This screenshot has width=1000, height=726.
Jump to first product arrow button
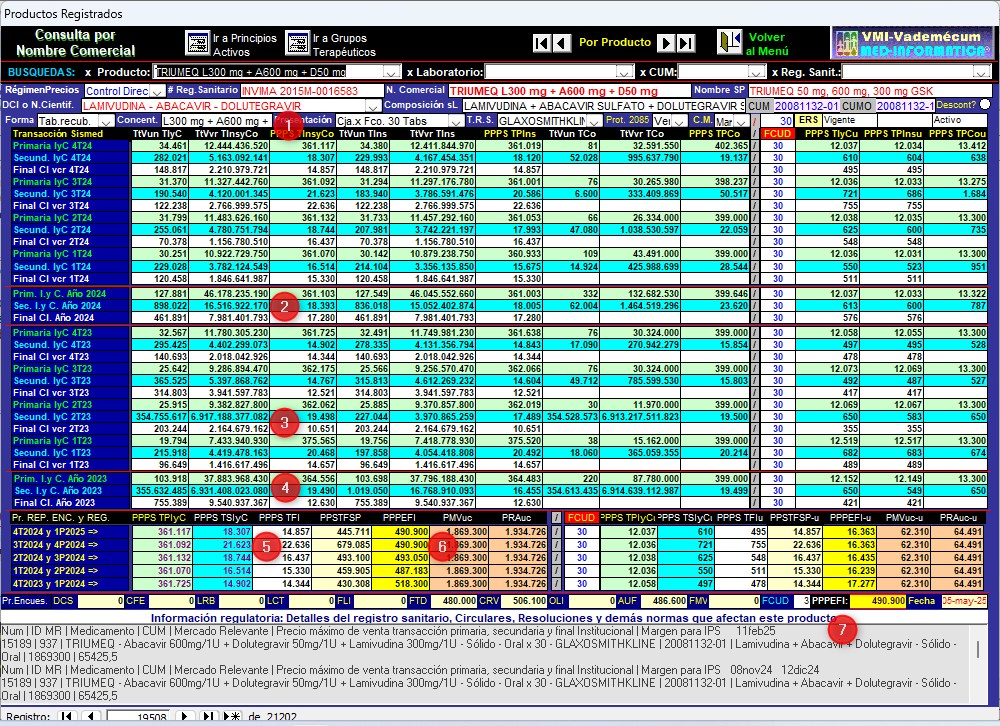click(542, 43)
